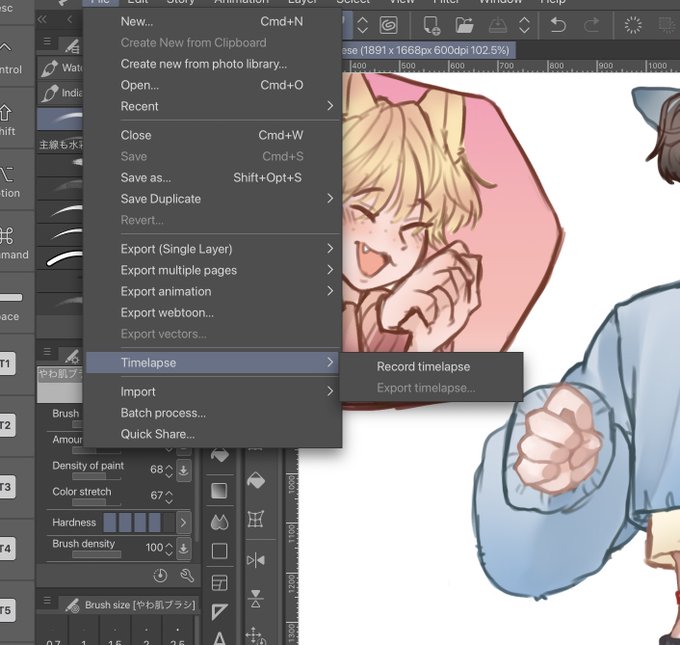Set Hardness to the fourth block

[154, 522]
